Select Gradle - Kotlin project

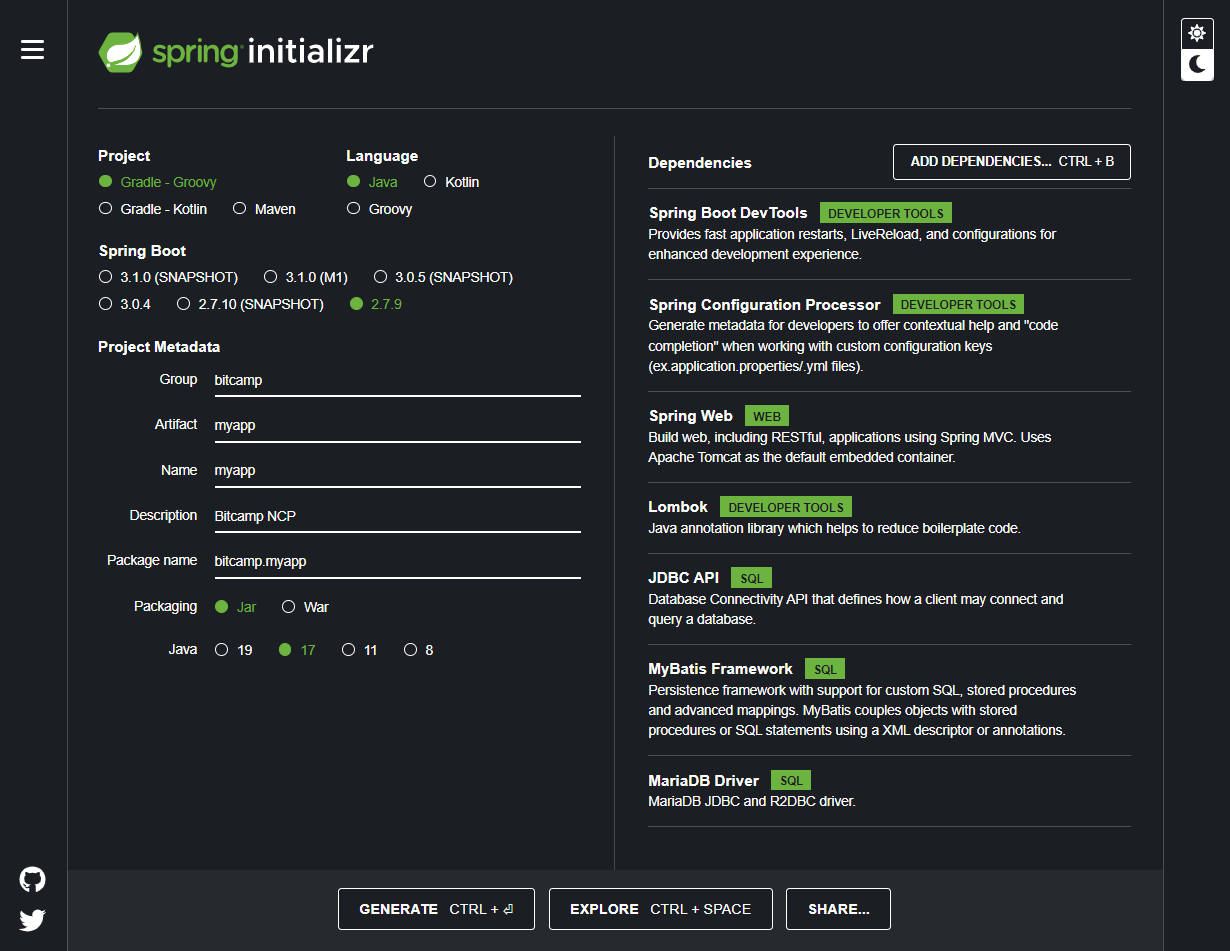coord(153,209)
